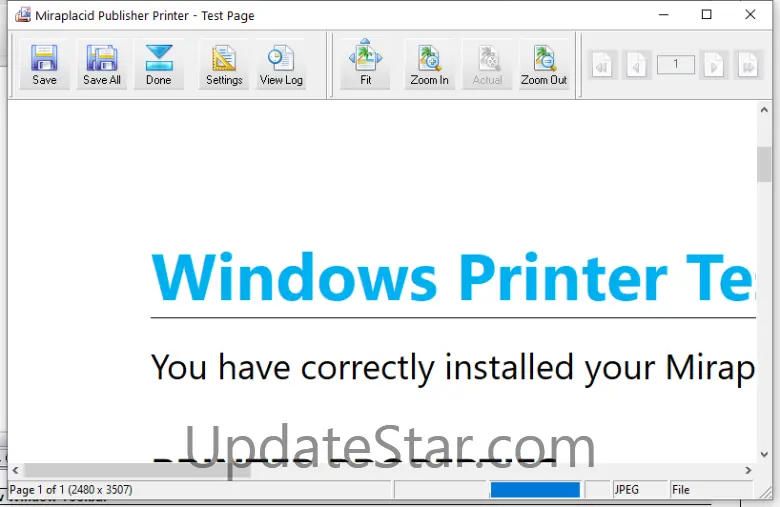
Task: Click the Save All floppy icon
Action: 101,65
